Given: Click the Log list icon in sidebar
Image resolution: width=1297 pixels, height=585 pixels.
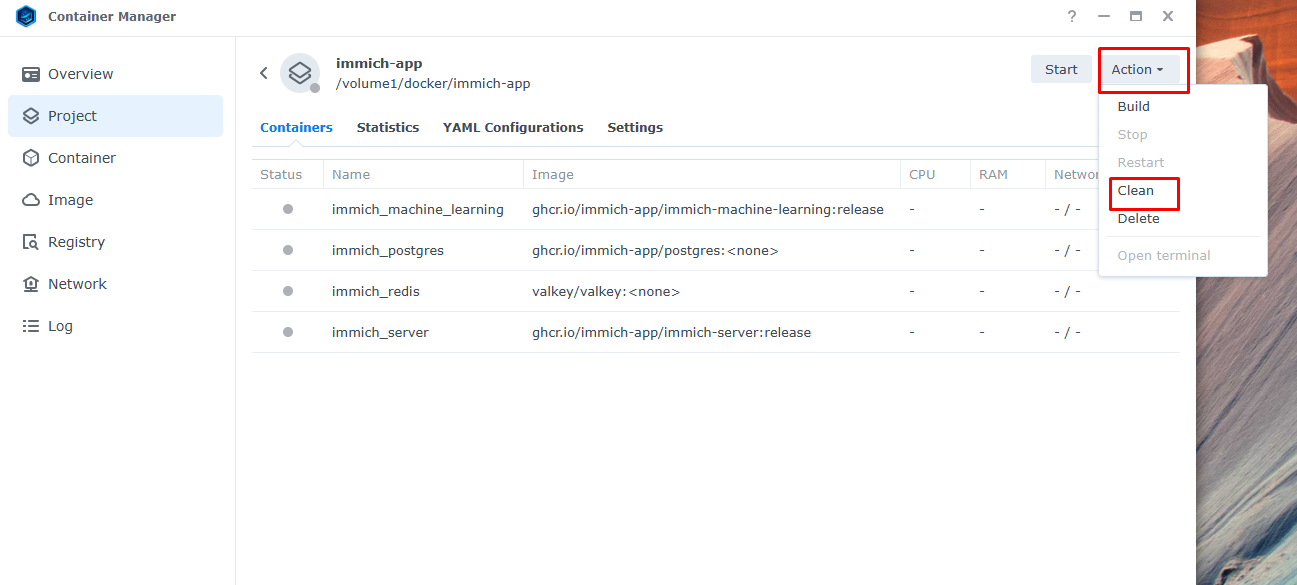Looking at the screenshot, I should click(x=31, y=326).
